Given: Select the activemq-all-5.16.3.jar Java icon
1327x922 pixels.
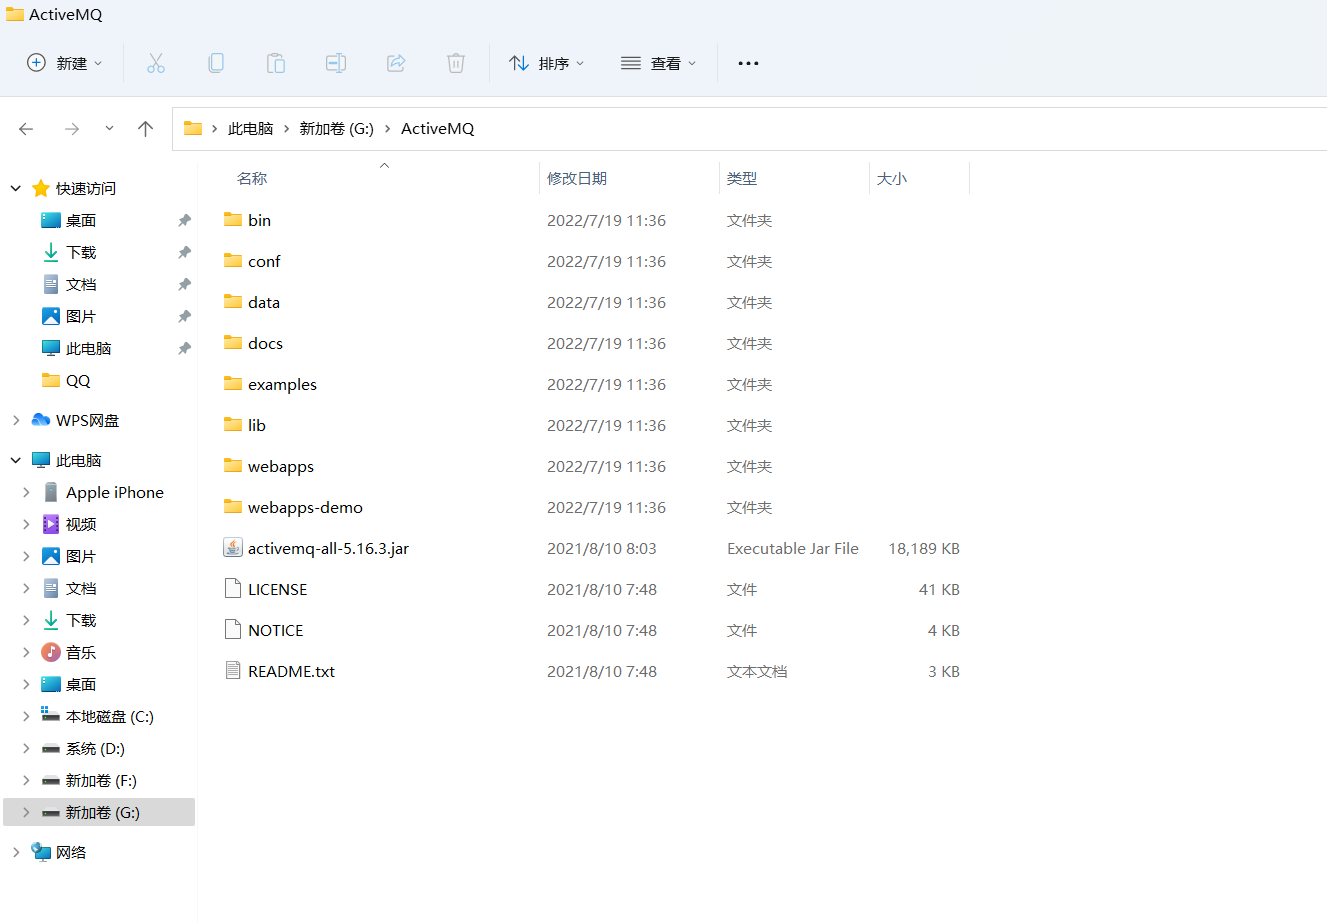Looking at the screenshot, I should 233,548.
